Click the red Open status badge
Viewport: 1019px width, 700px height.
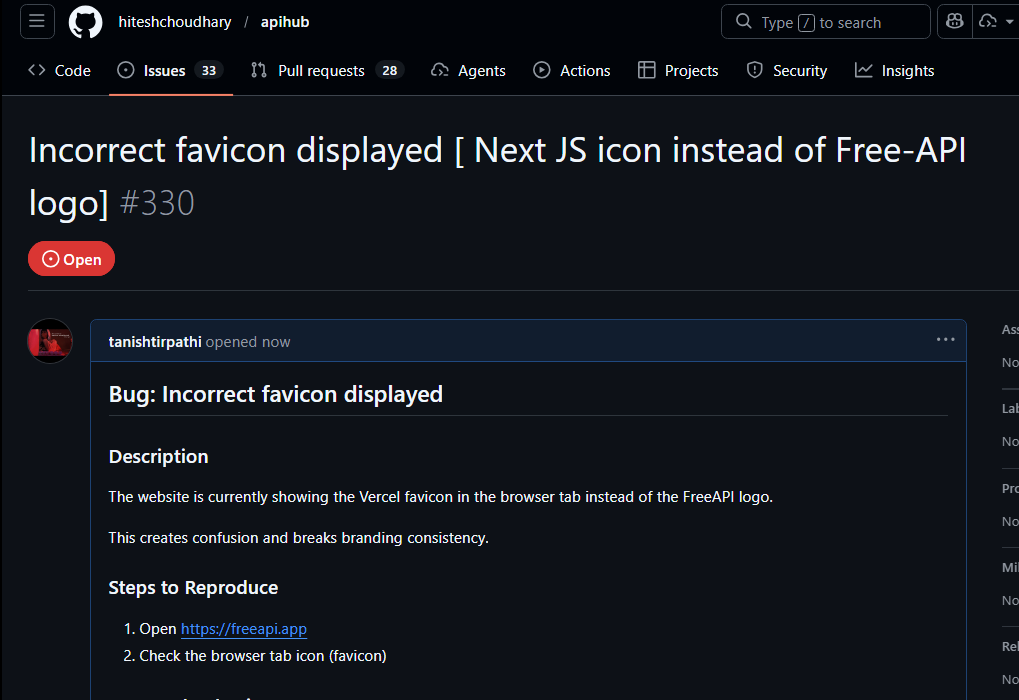(71, 259)
